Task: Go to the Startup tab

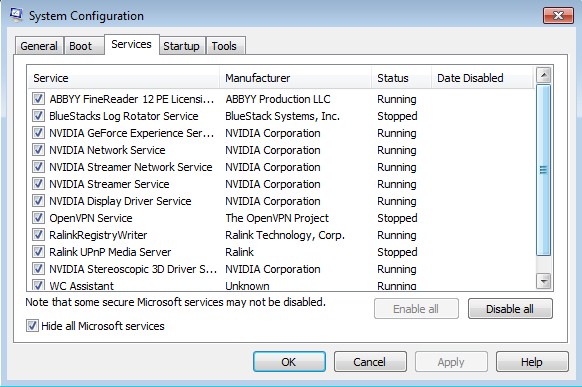Action: coord(182,46)
